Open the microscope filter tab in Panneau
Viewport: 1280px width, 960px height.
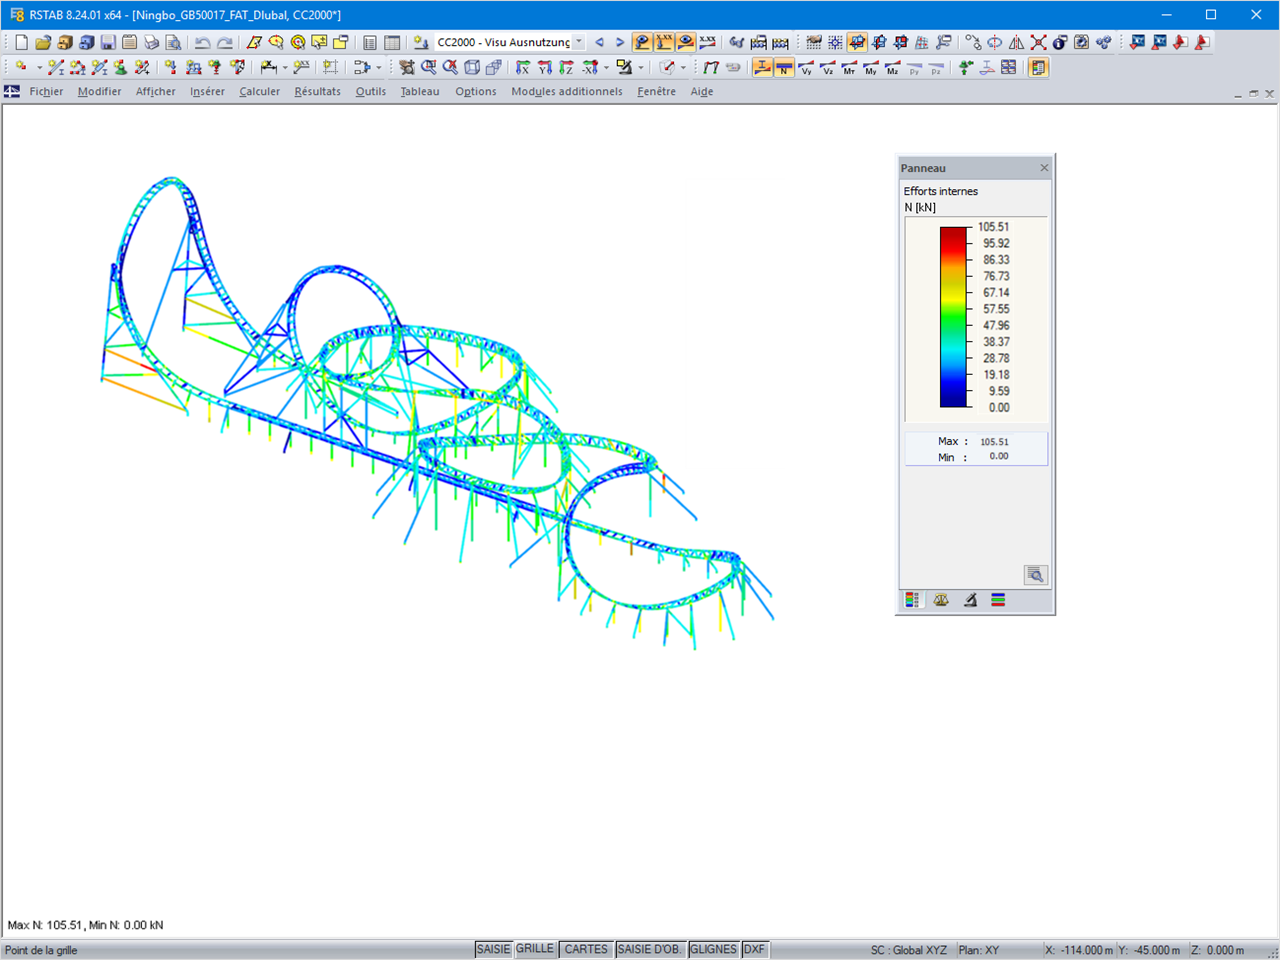click(x=970, y=600)
